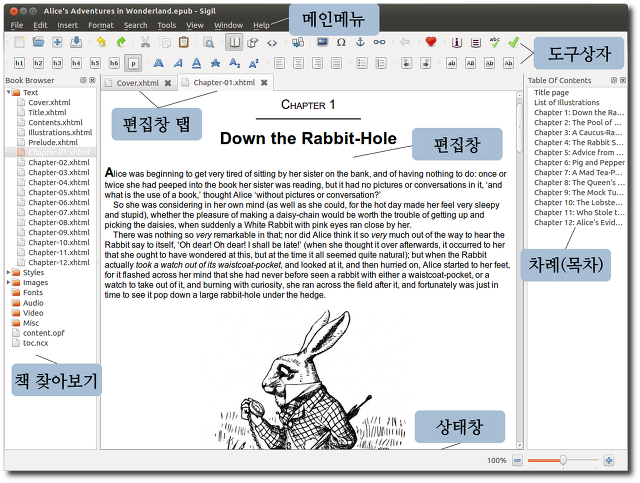Open the File menu
The width and height of the screenshot is (640, 483).
click(x=17, y=25)
